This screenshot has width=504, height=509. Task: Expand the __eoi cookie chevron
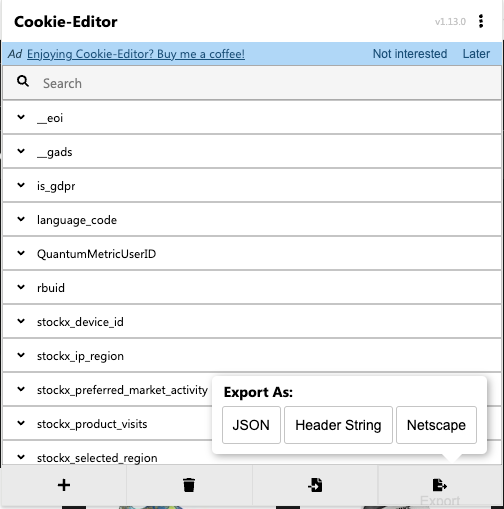coord(21,117)
